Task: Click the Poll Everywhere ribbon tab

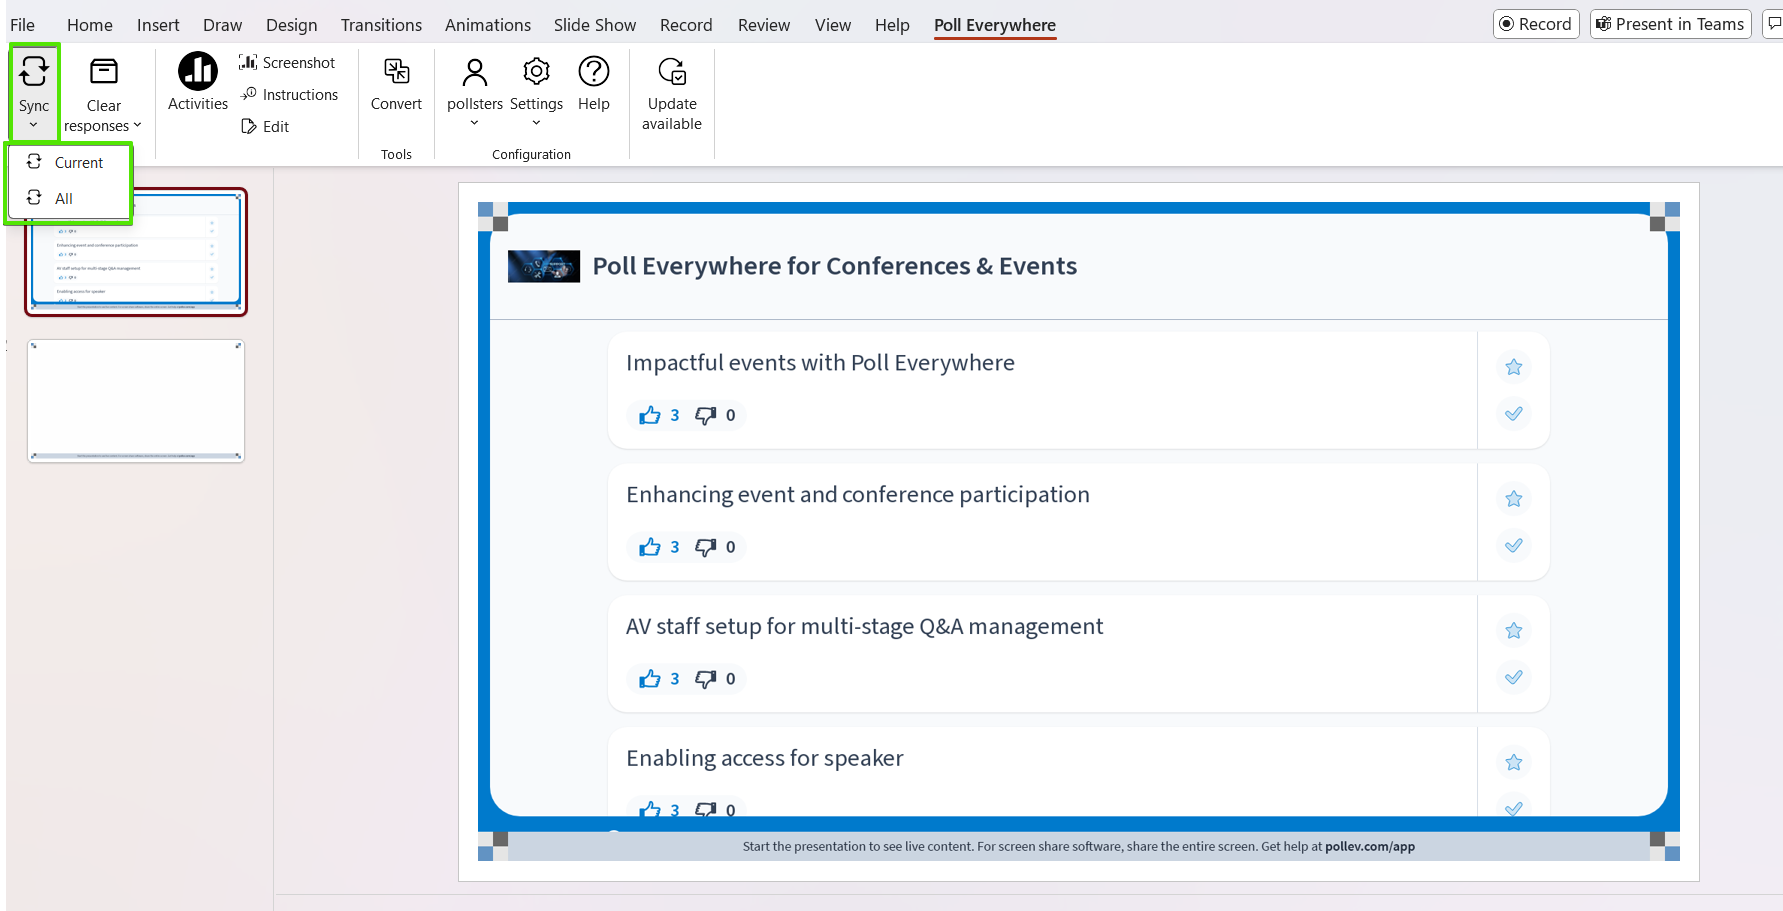Action: pyautogui.click(x=995, y=25)
